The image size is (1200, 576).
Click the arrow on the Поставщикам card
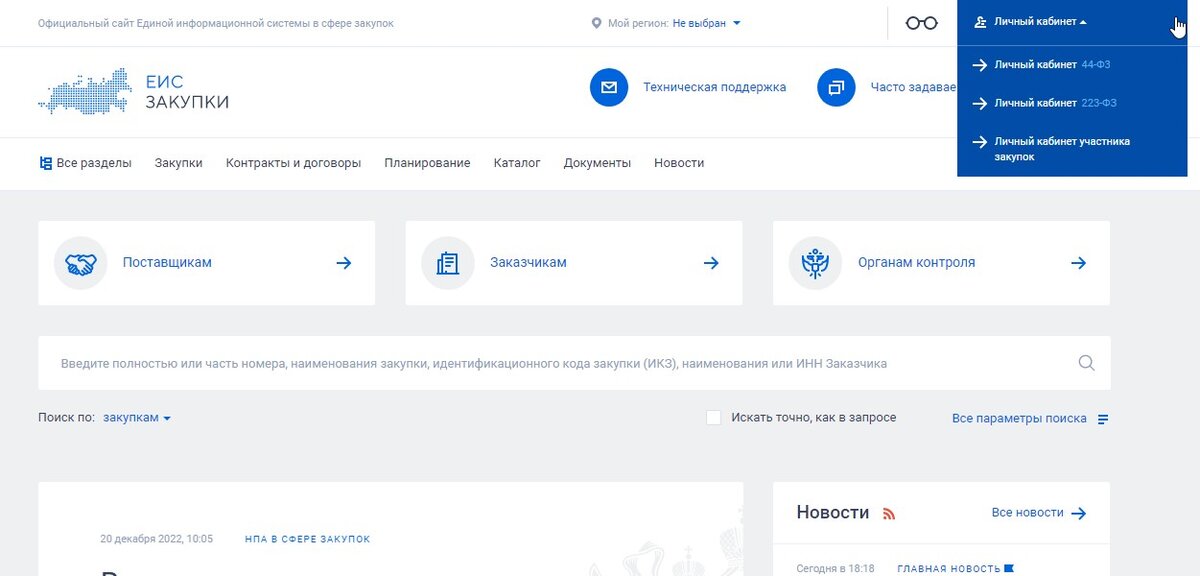[x=343, y=262]
